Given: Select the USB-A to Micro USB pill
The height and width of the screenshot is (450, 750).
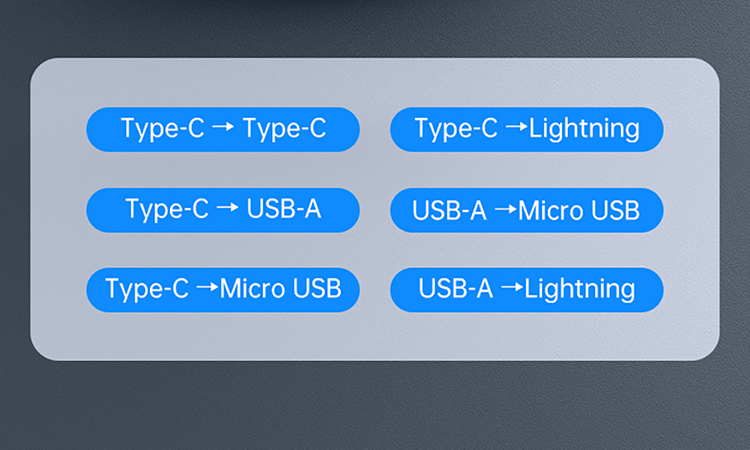Looking at the screenshot, I should coord(526,210).
